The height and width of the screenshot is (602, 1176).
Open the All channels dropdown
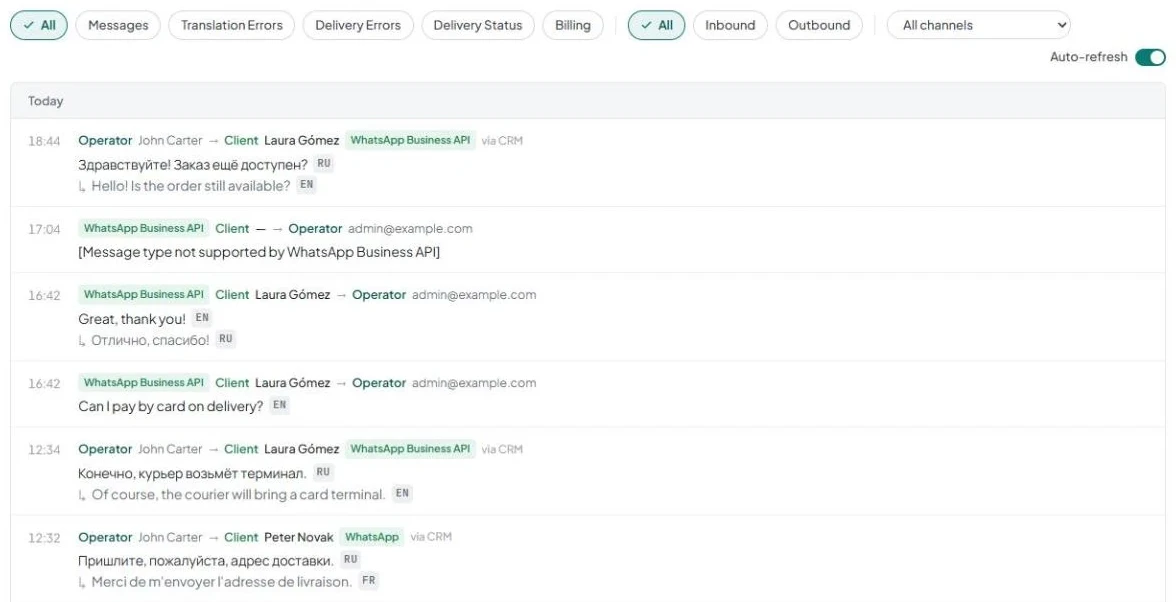[979, 25]
